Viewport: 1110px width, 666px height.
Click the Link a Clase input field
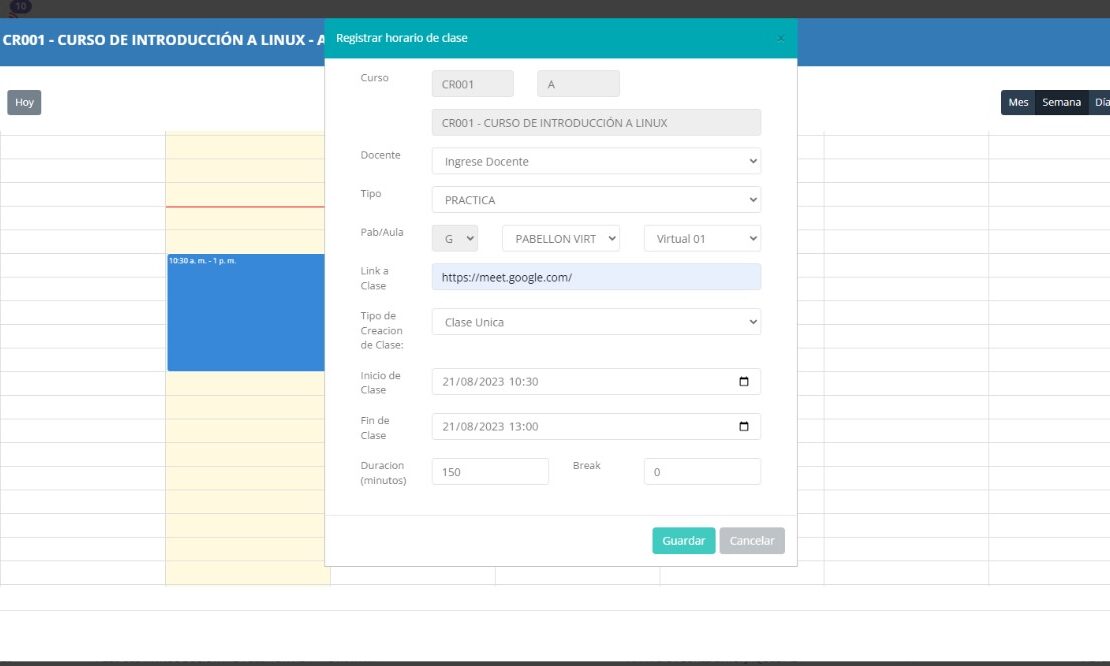[x=596, y=277]
